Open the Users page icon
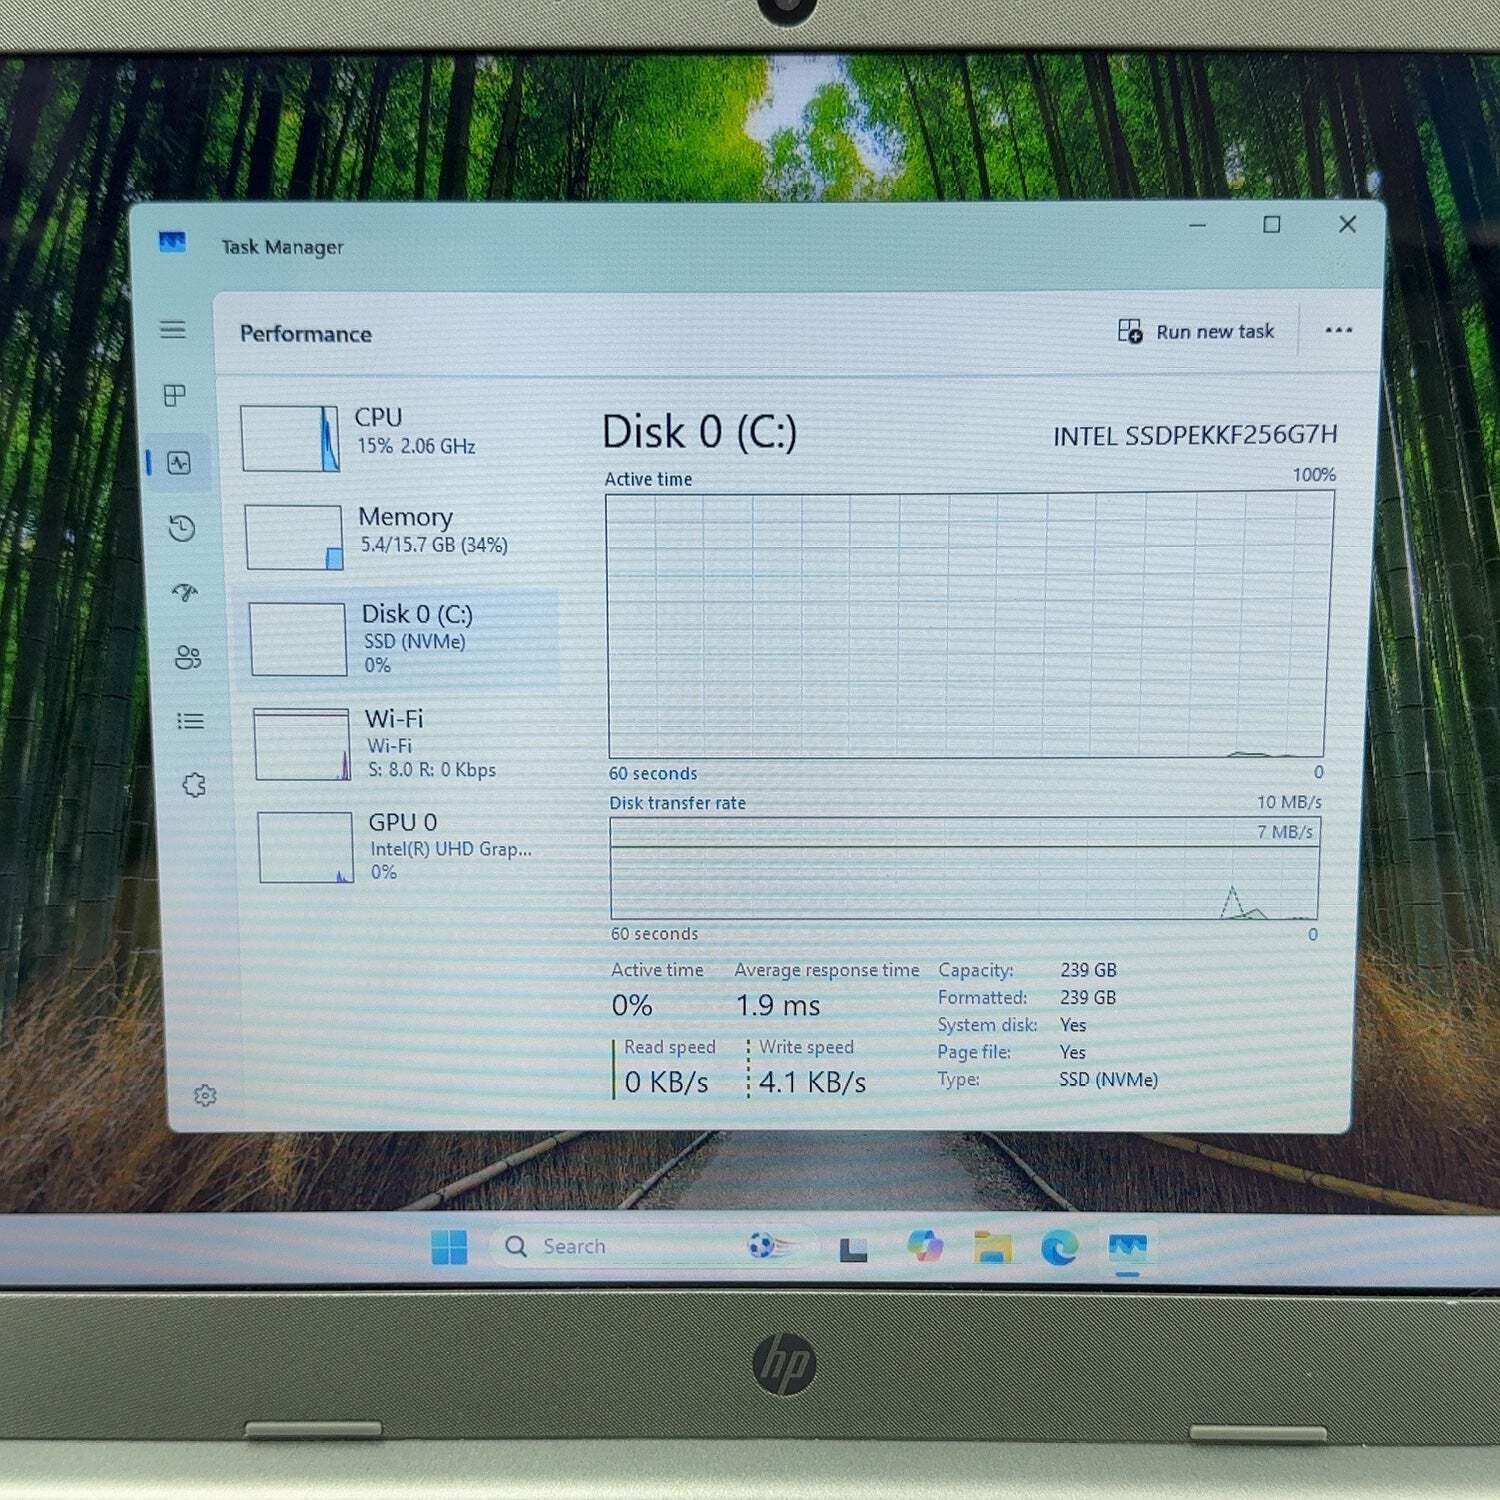The width and height of the screenshot is (1500, 1500). coord(188,657)
